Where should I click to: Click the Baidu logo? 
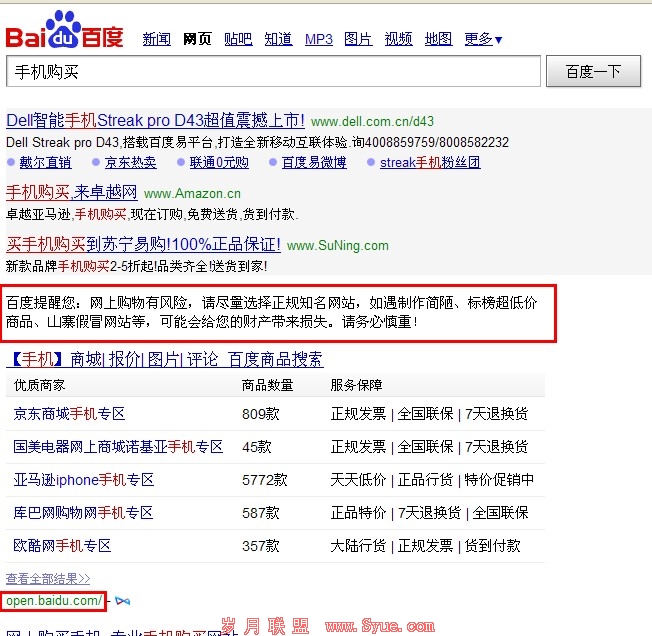point(64,30)
